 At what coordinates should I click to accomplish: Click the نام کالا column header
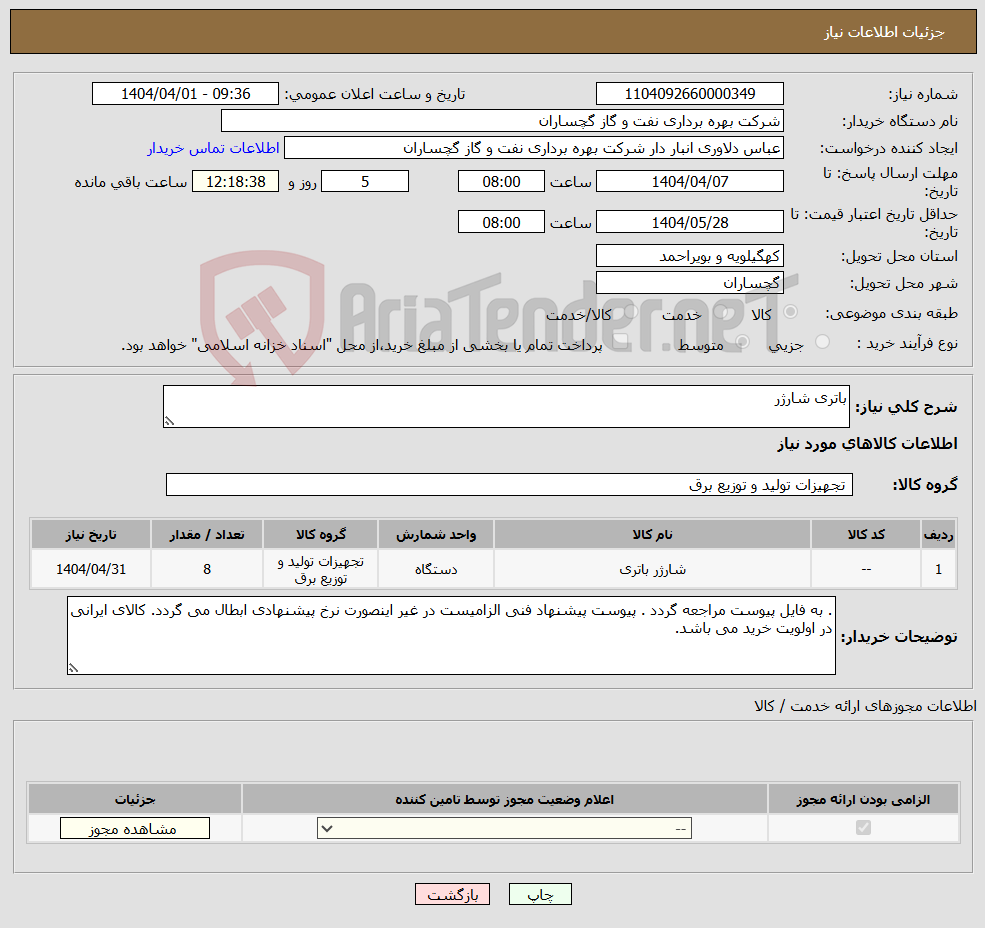652,535
